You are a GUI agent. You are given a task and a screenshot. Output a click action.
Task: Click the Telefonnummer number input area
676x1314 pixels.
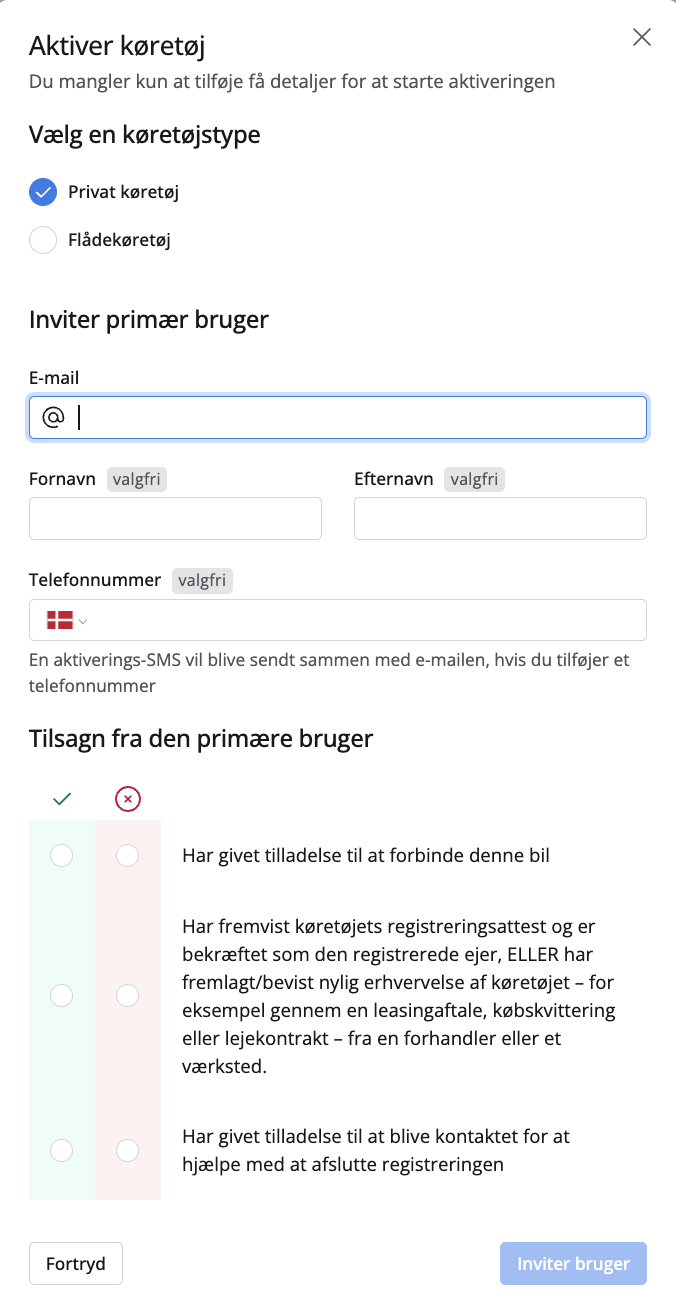click(370, 620)
